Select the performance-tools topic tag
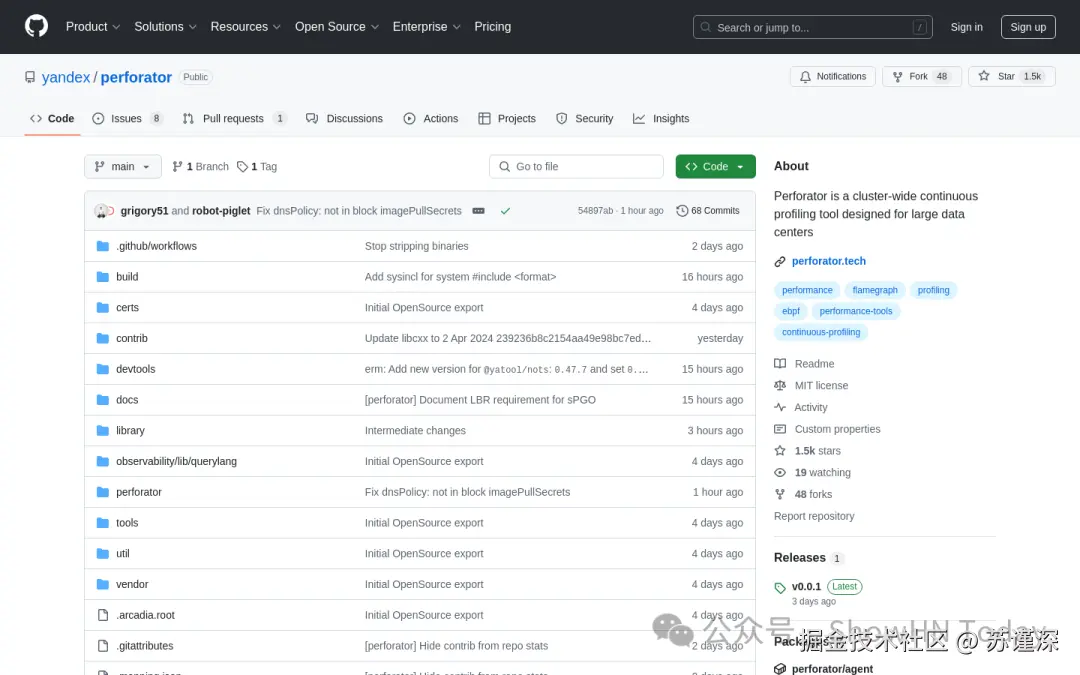Viewport: 1080px width, 675px height. point(856,311)
